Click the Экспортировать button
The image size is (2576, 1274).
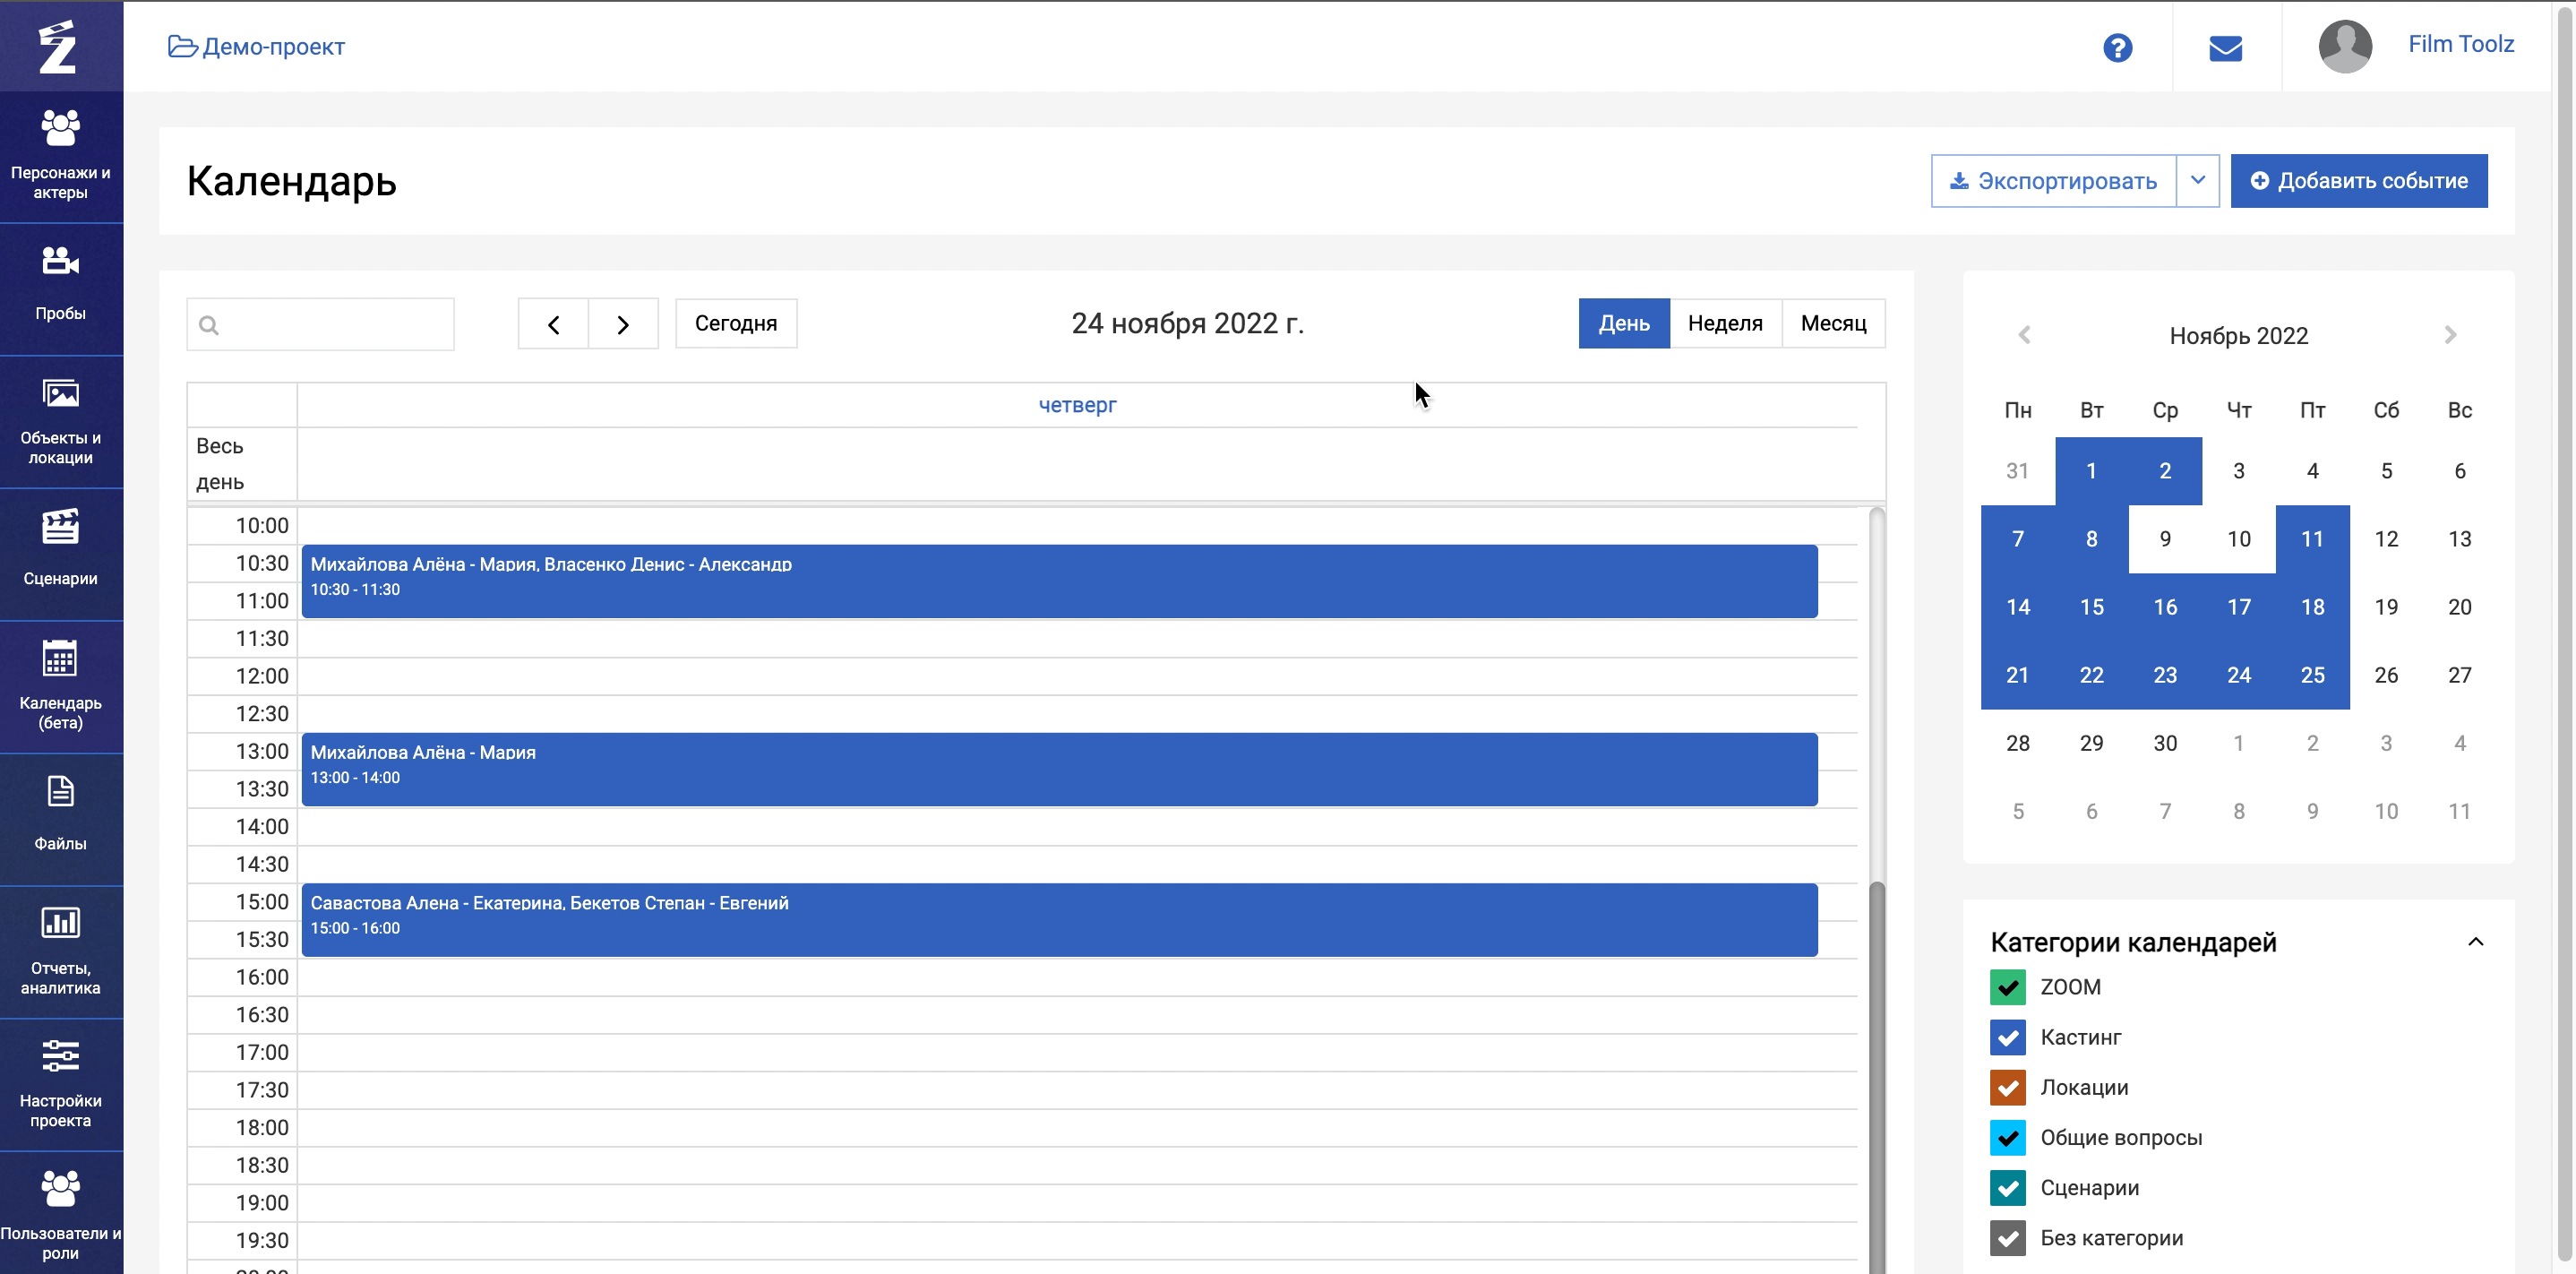pyautogui.click(x=2053, y=181)
